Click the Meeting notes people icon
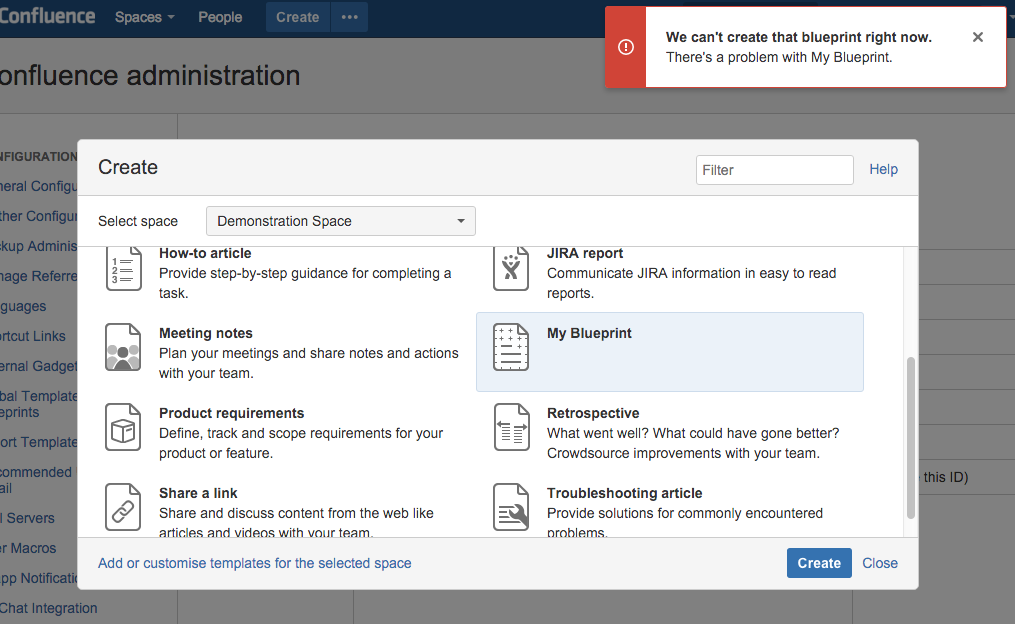1015x624 pixels. [123, 348]
